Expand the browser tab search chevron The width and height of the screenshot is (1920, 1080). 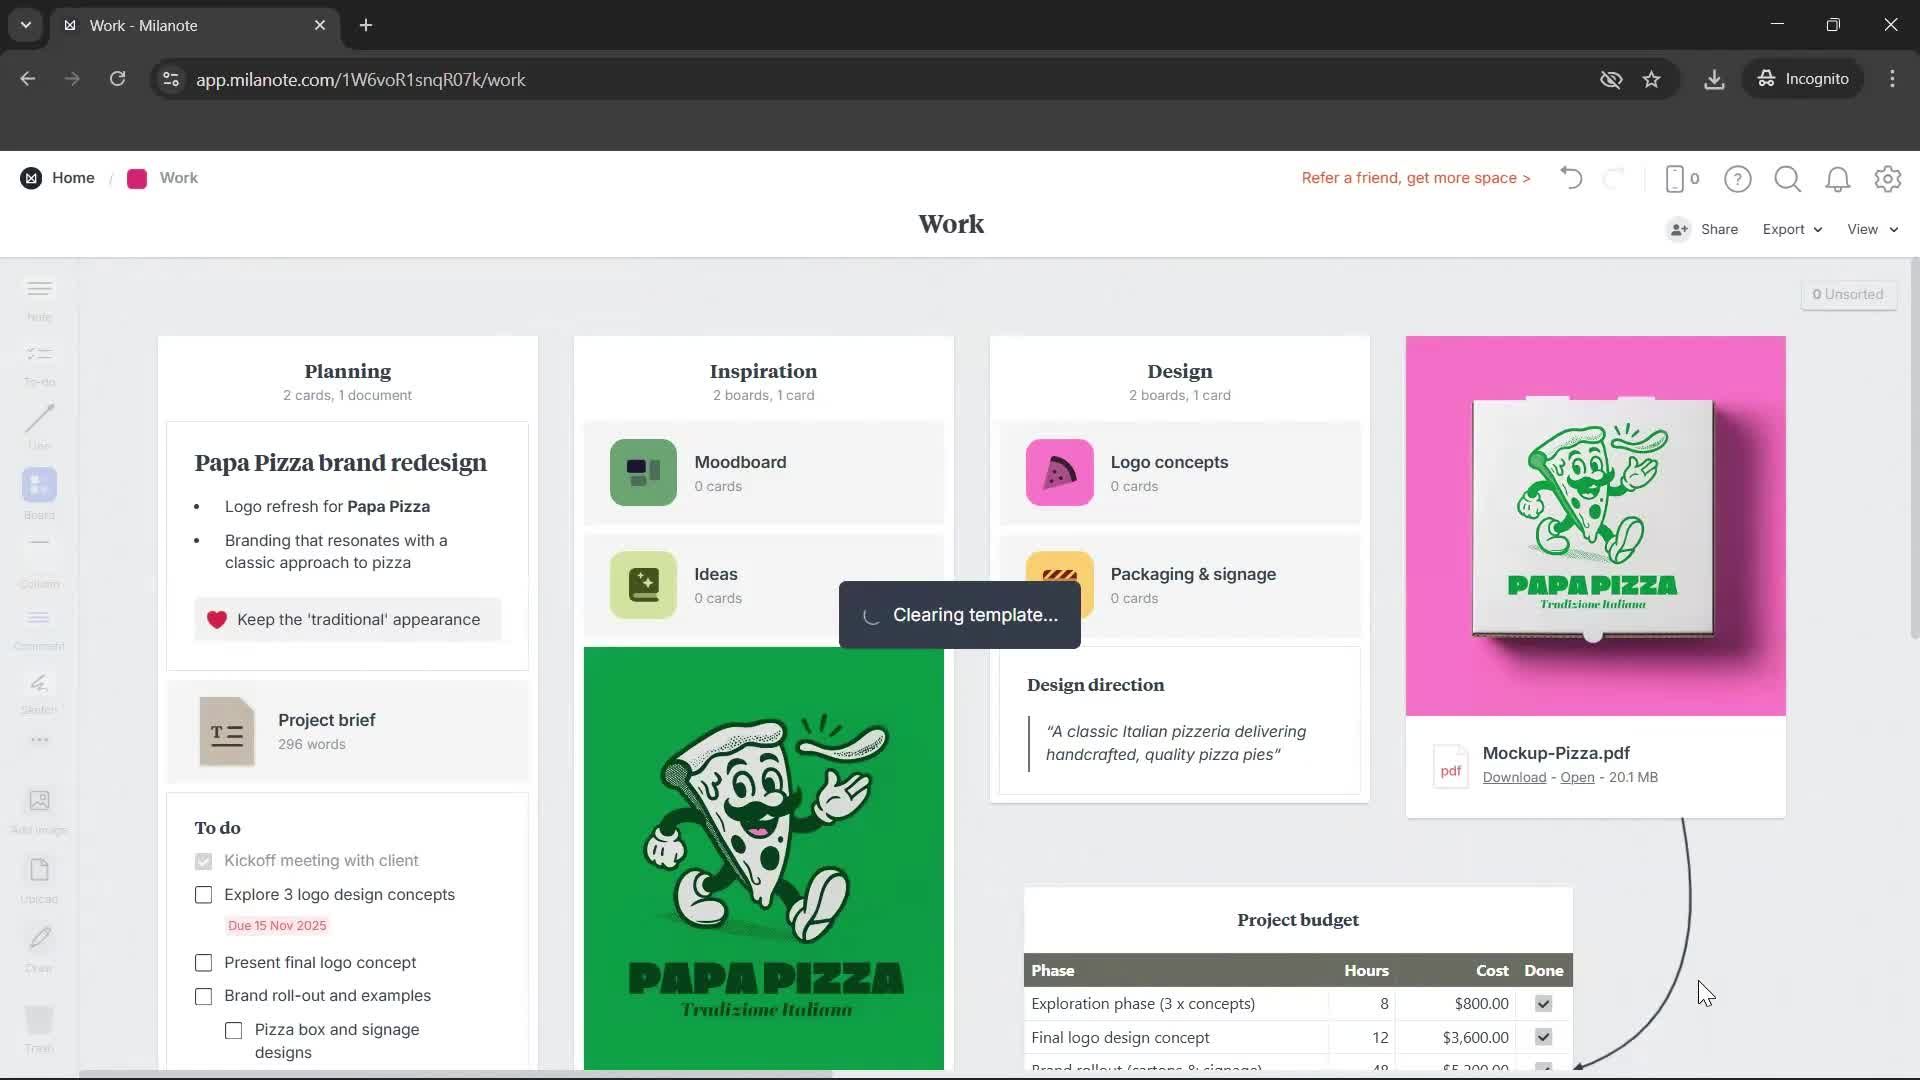[25, 25]
